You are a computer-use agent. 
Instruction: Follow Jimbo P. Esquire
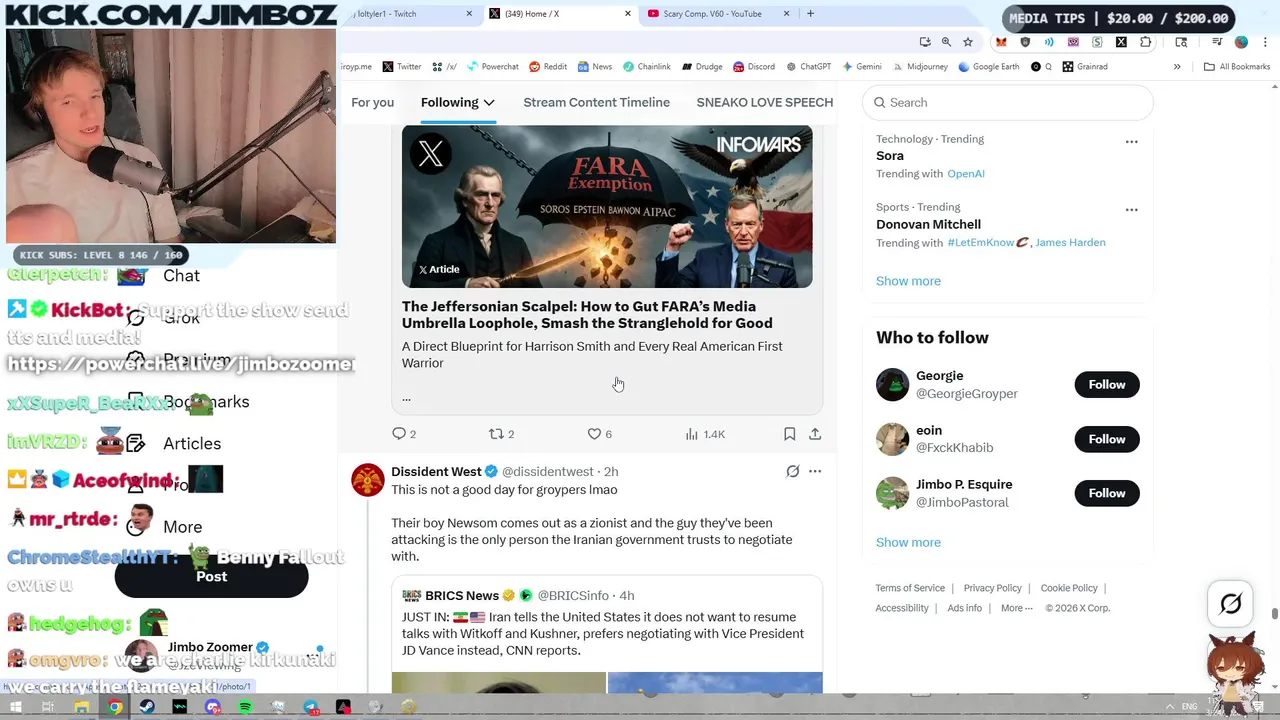(x=1107, y=493)
